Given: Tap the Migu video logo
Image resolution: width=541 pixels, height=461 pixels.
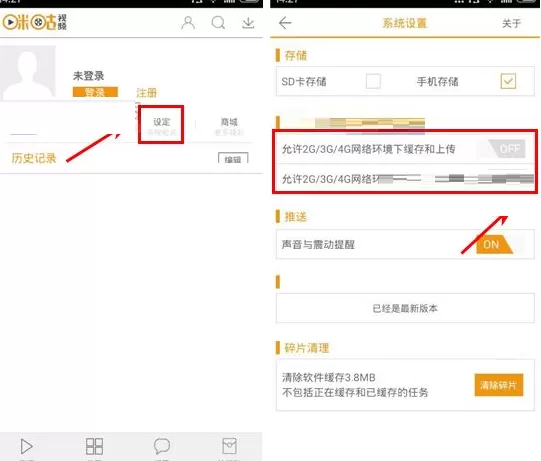Looking at the screenshot, I should point(35,22).
